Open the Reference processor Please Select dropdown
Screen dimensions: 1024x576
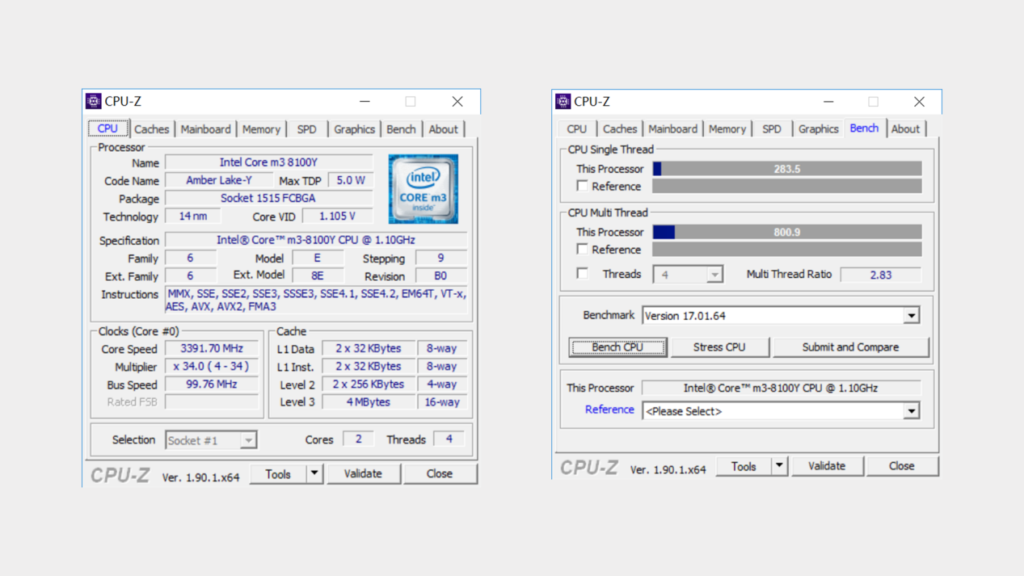910,410
